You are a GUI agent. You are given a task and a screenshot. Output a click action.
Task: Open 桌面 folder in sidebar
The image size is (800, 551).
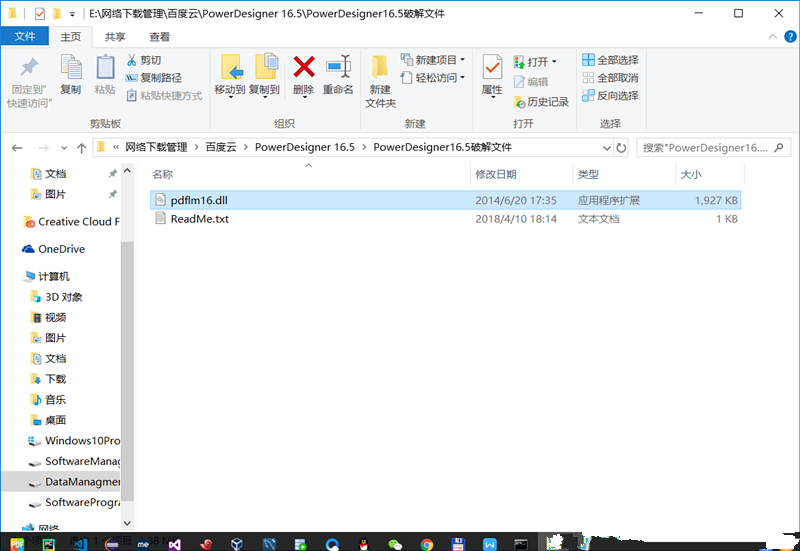coord(49,420)
